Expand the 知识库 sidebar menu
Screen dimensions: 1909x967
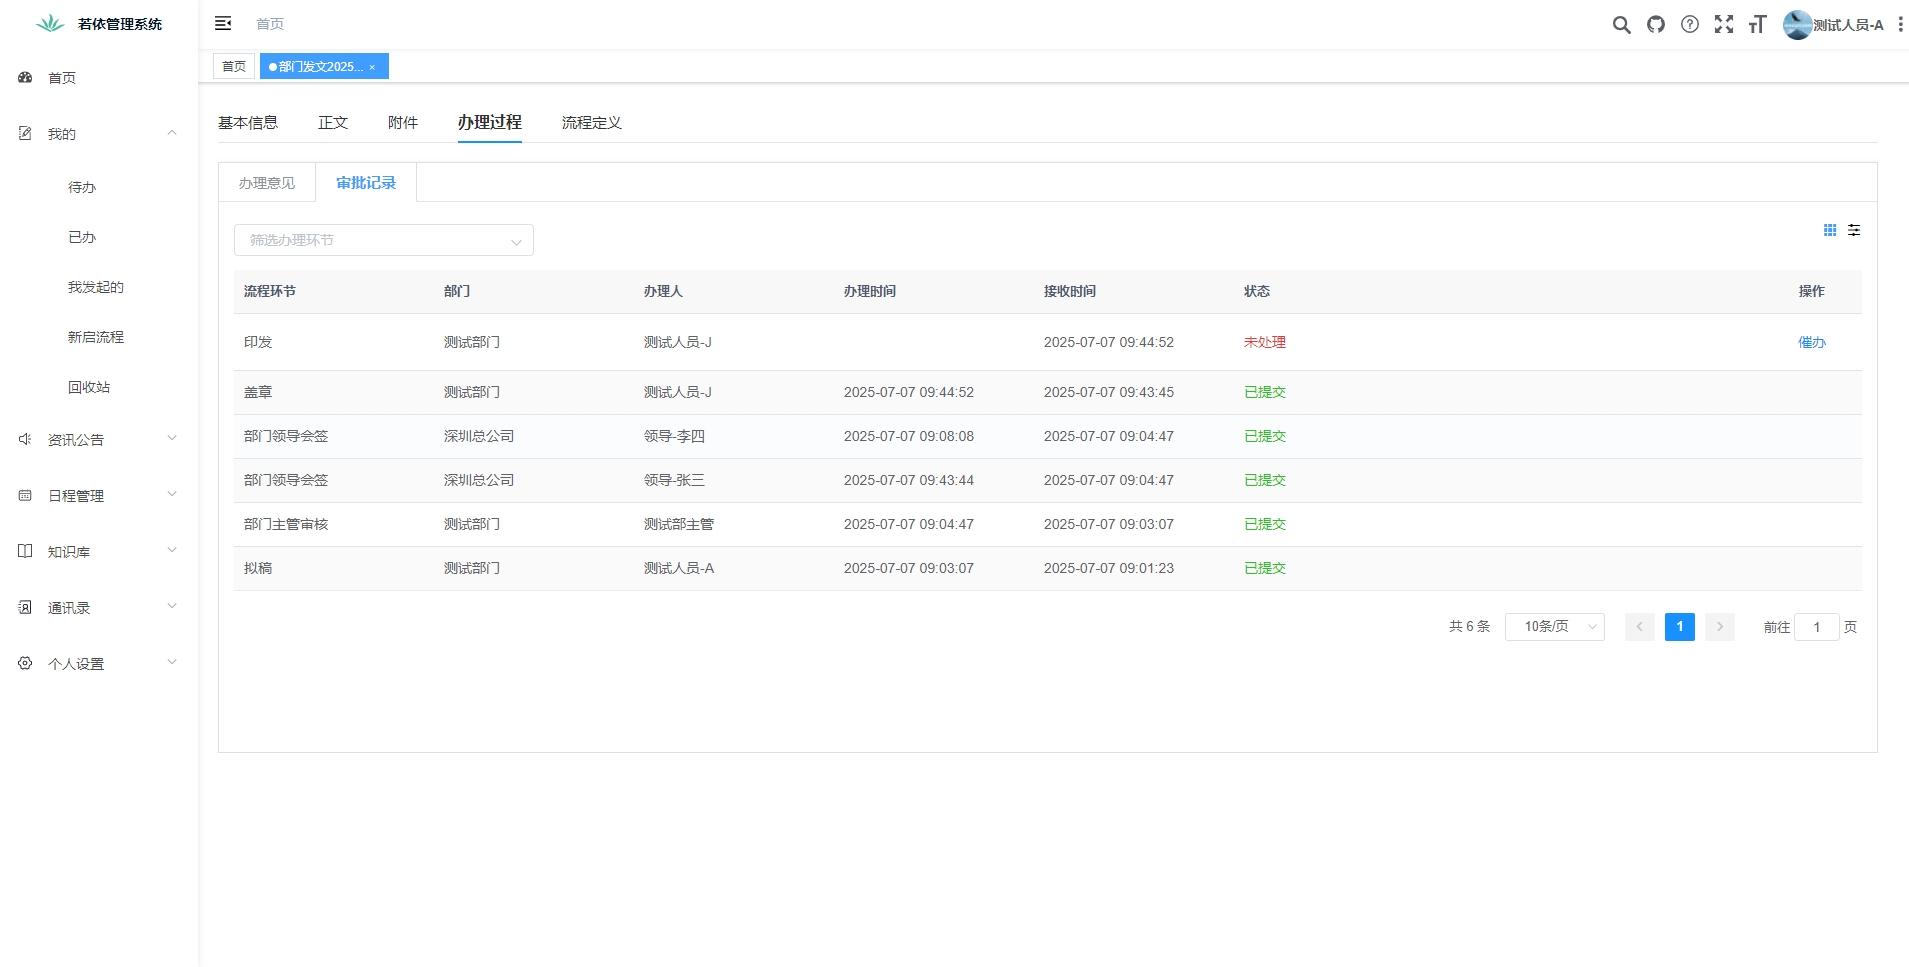point(172,550)
